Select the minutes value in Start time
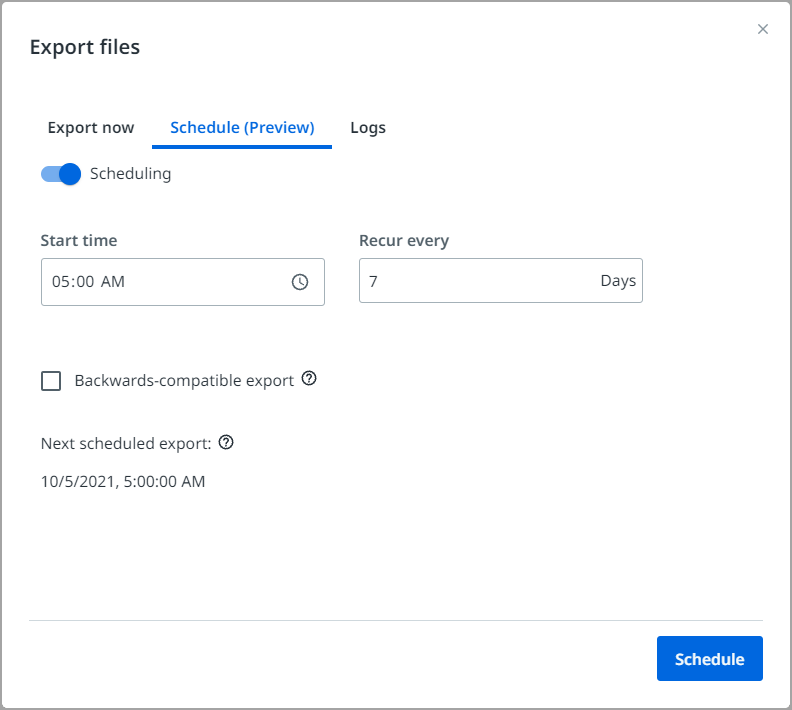792x710 pixels. [85, 282]
